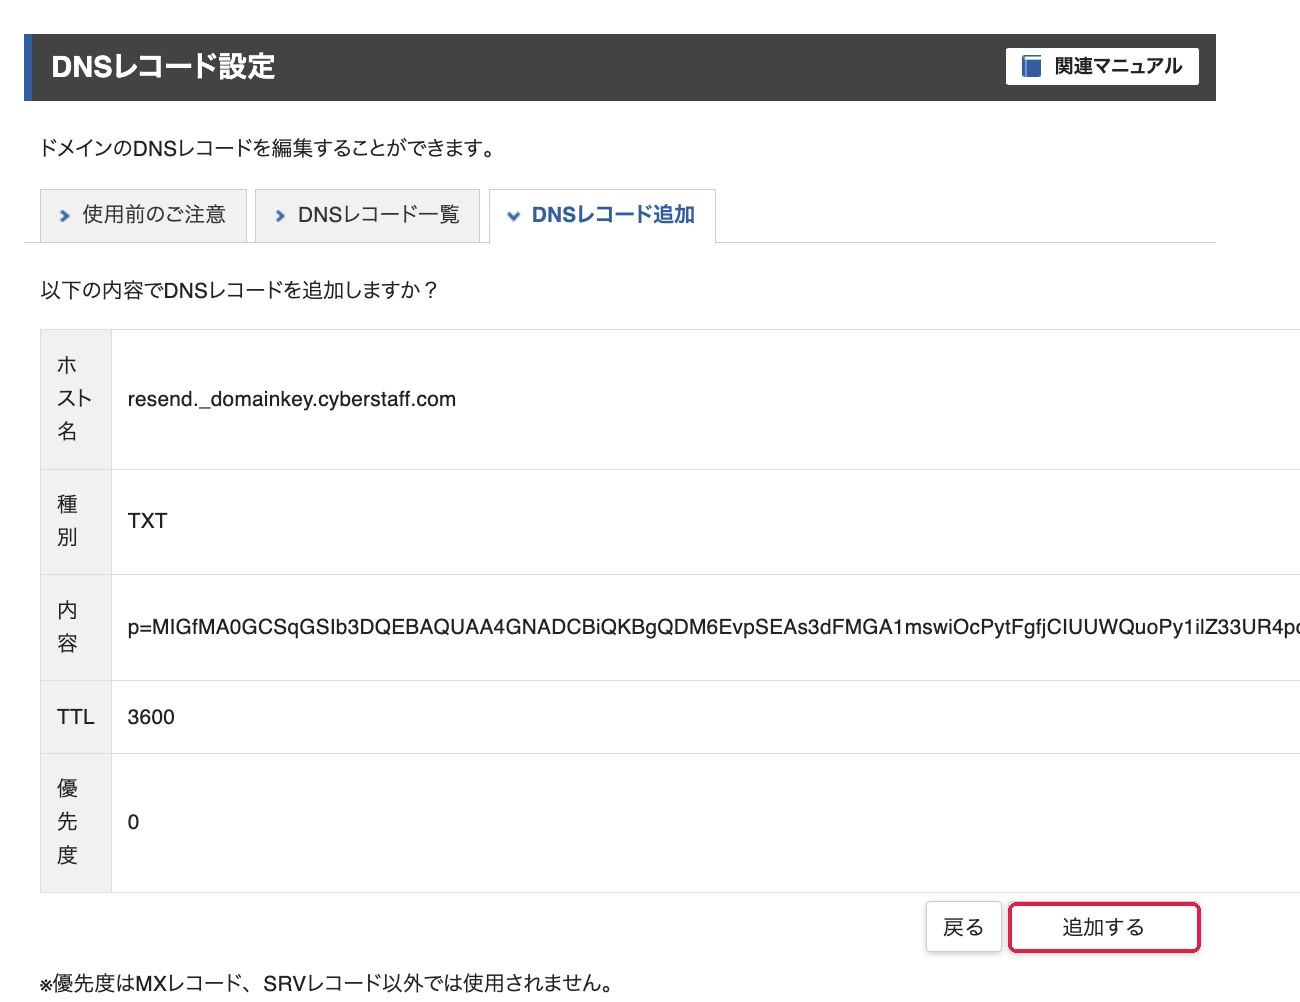
Task: Click the down arrow on DNSレコード追加 tab
Action: pyautogui.click(x=514, y=216)
